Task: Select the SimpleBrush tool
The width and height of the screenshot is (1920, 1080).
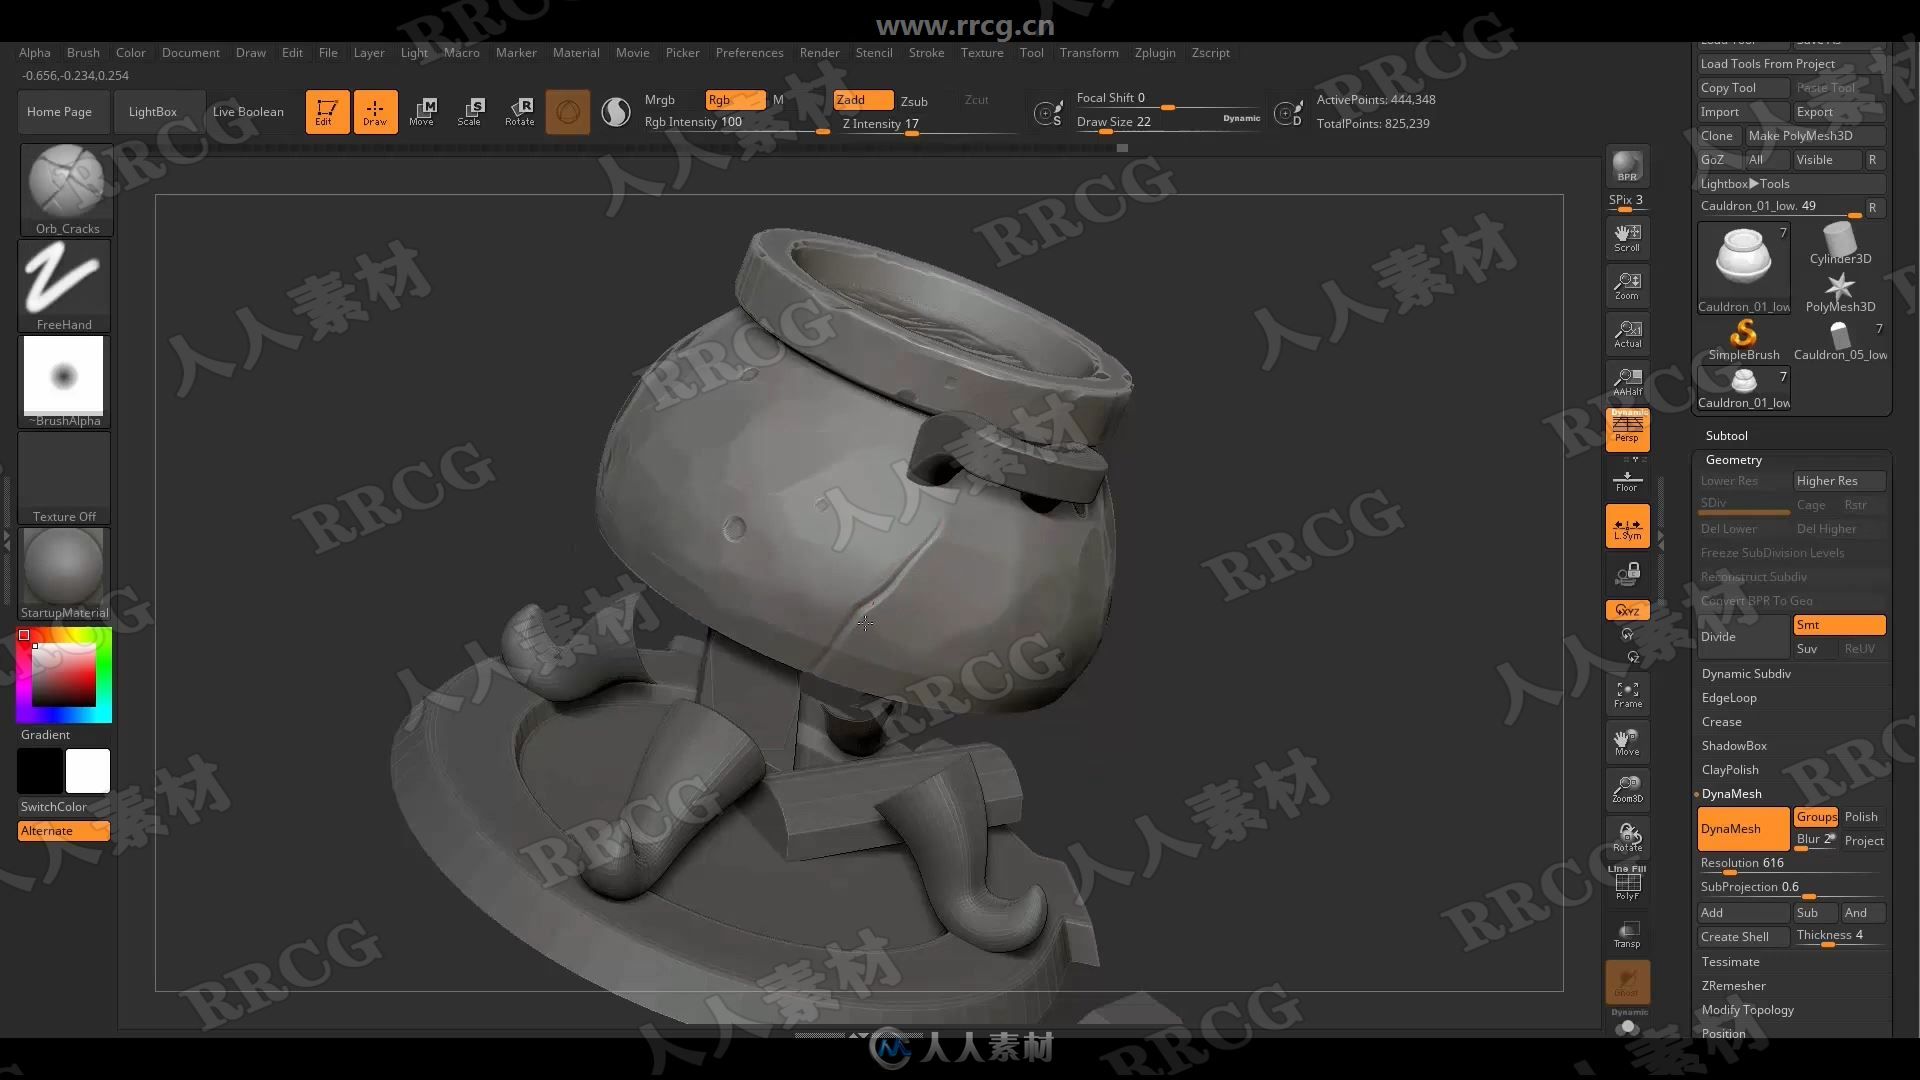Action: [x=1744, y=340]
